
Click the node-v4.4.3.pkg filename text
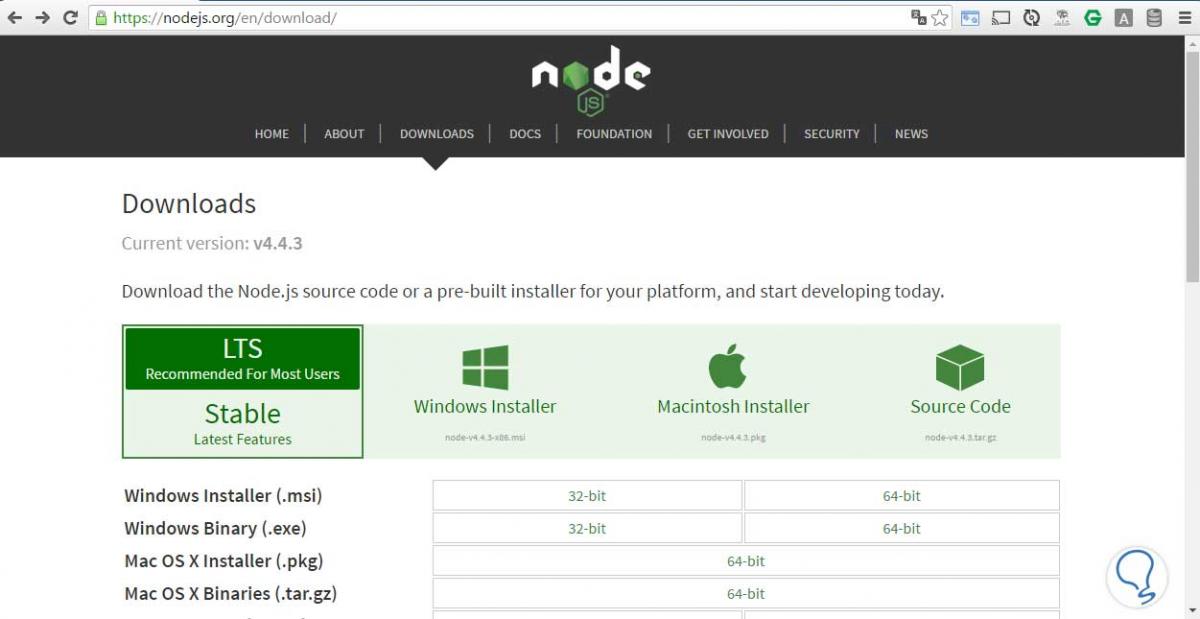(733, 438)
